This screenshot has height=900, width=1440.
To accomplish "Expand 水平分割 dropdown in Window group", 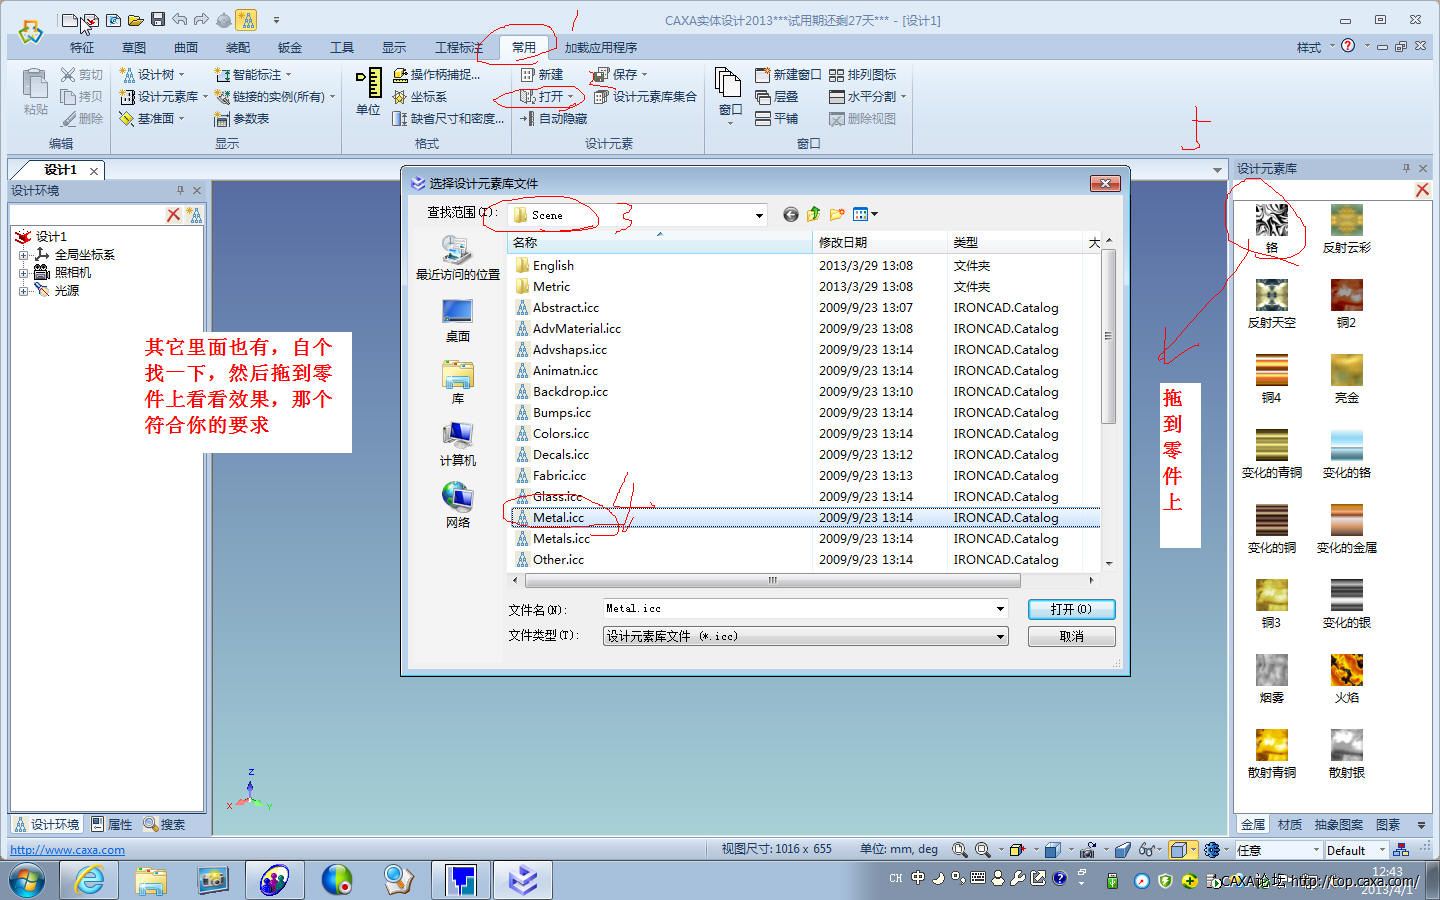I will pyautogui.click(x=903, y=96).
